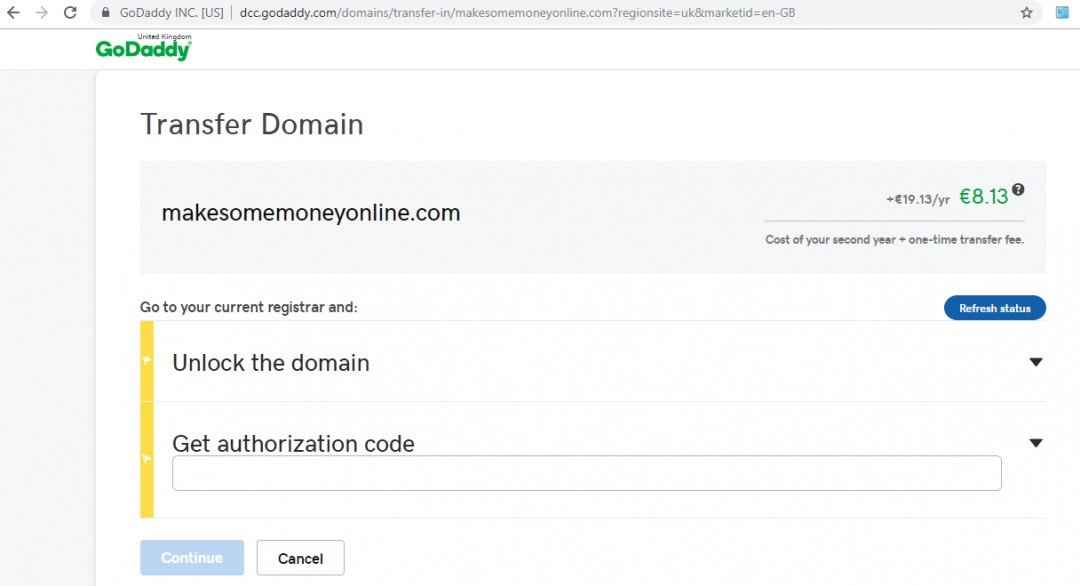Screen dimensions: 1080x586
Task: Click the page reload icon
Action: coord(69,13)
